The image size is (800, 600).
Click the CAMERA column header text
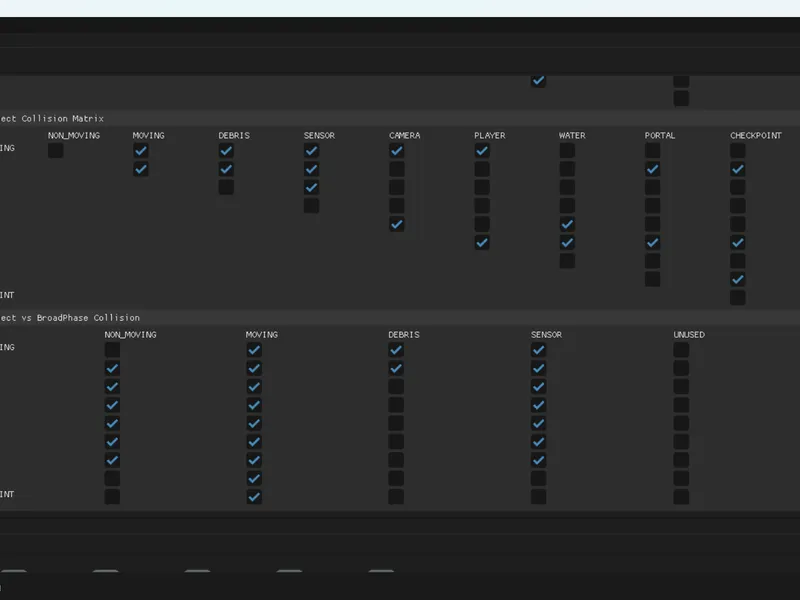pyautogui.click(x=405, y=135)
